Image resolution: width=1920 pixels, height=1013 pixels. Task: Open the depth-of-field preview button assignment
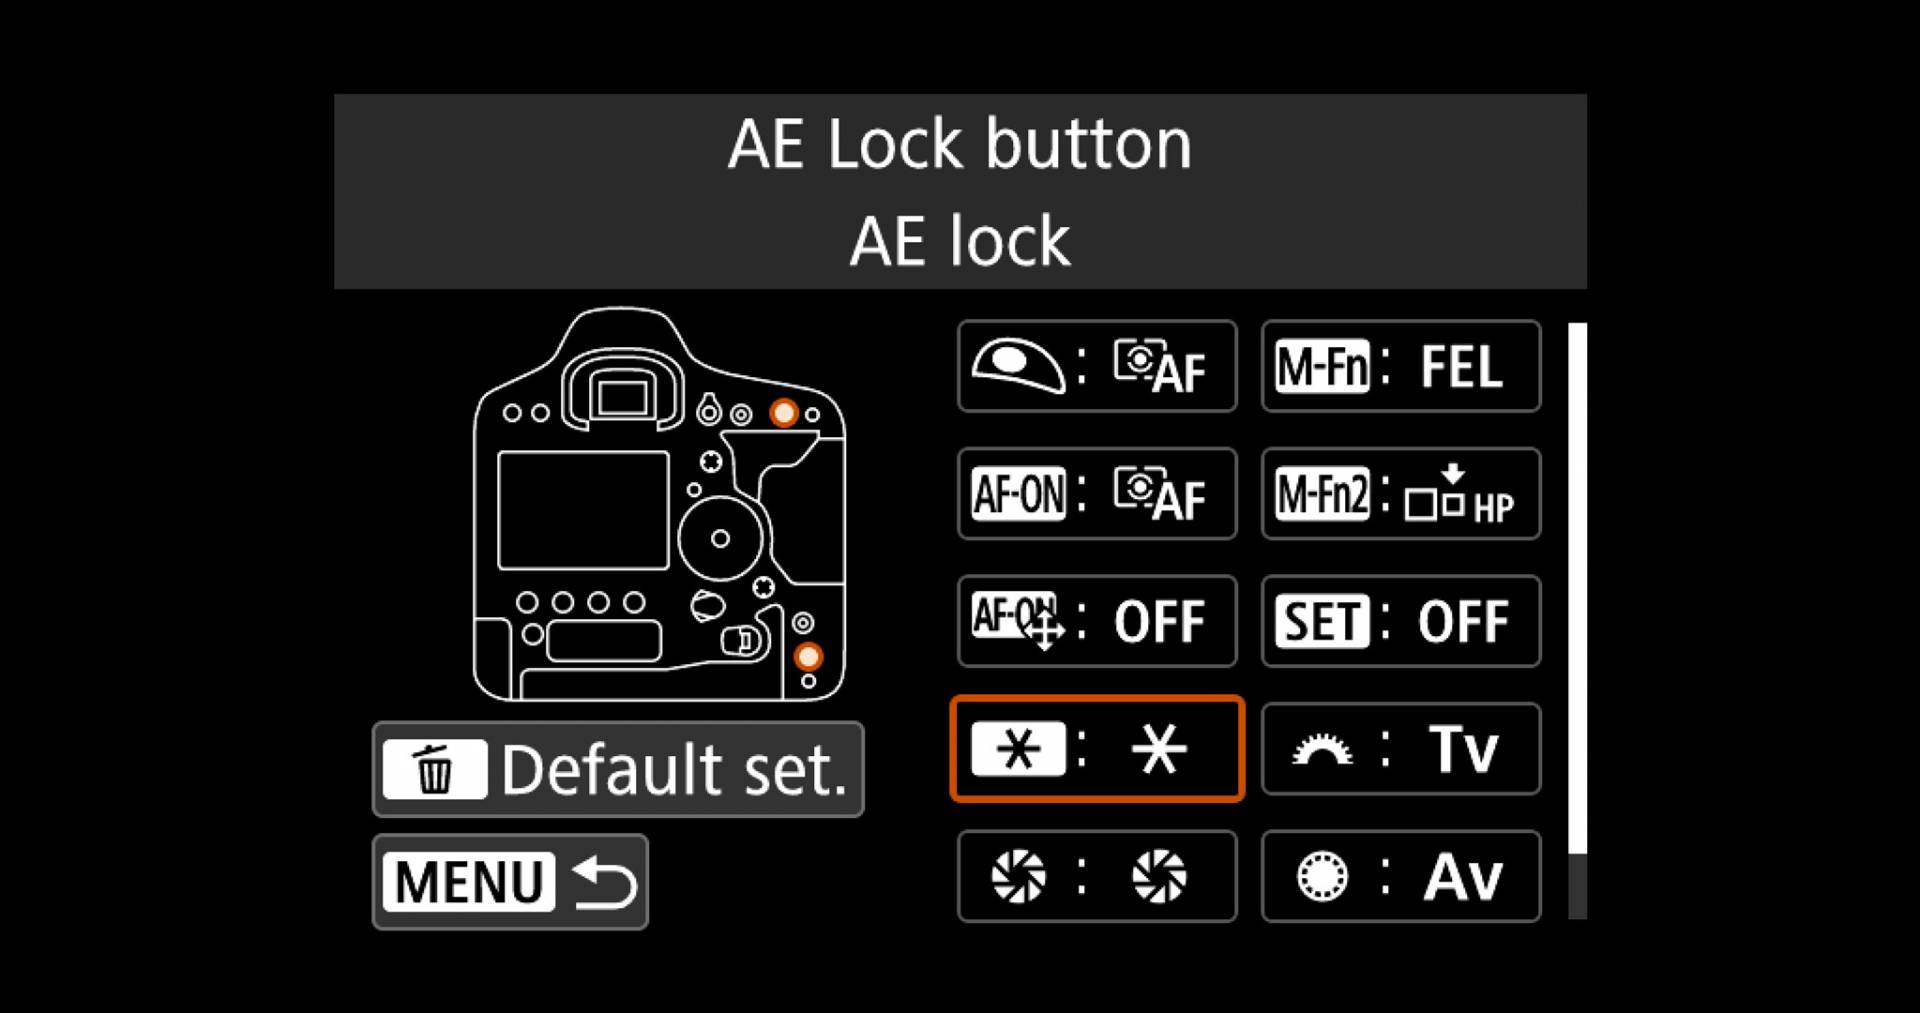coord(1097,877)
